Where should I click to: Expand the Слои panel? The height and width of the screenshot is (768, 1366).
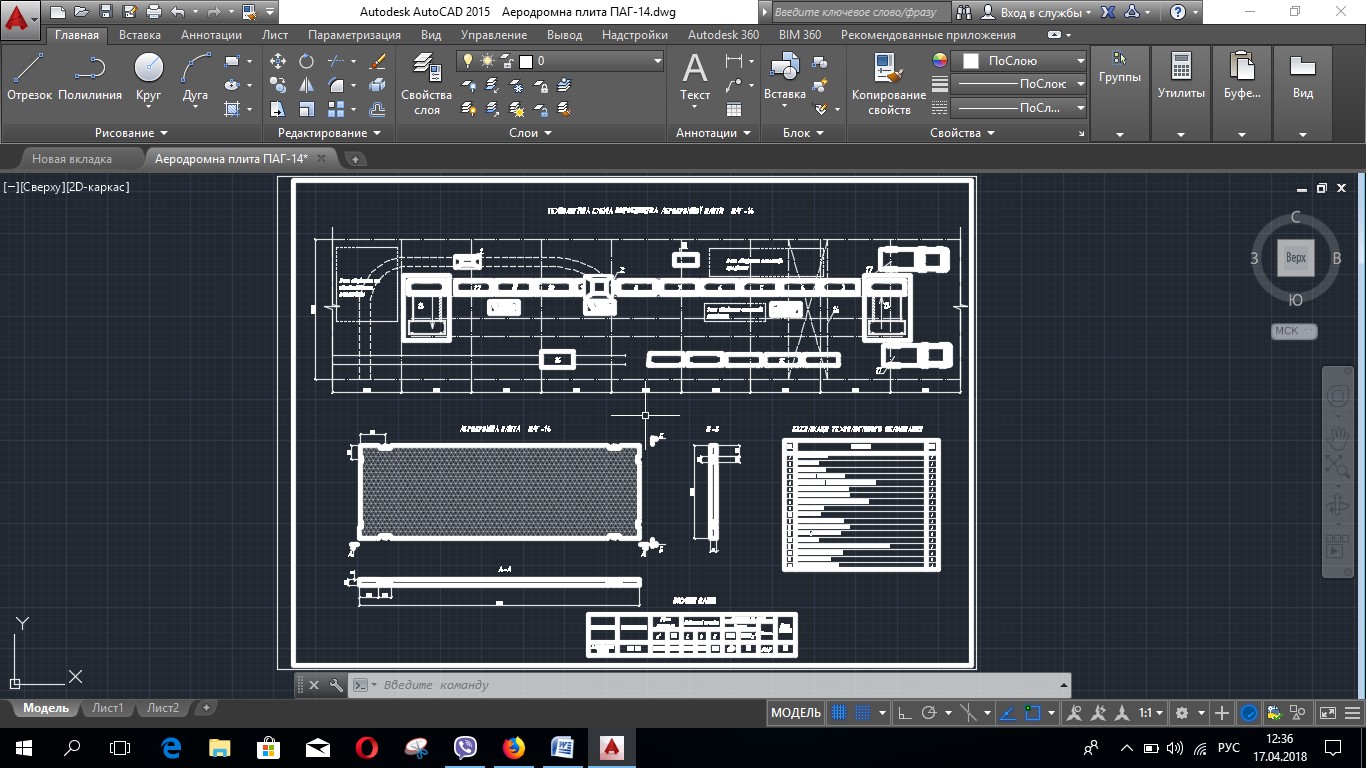click(530, 132)
